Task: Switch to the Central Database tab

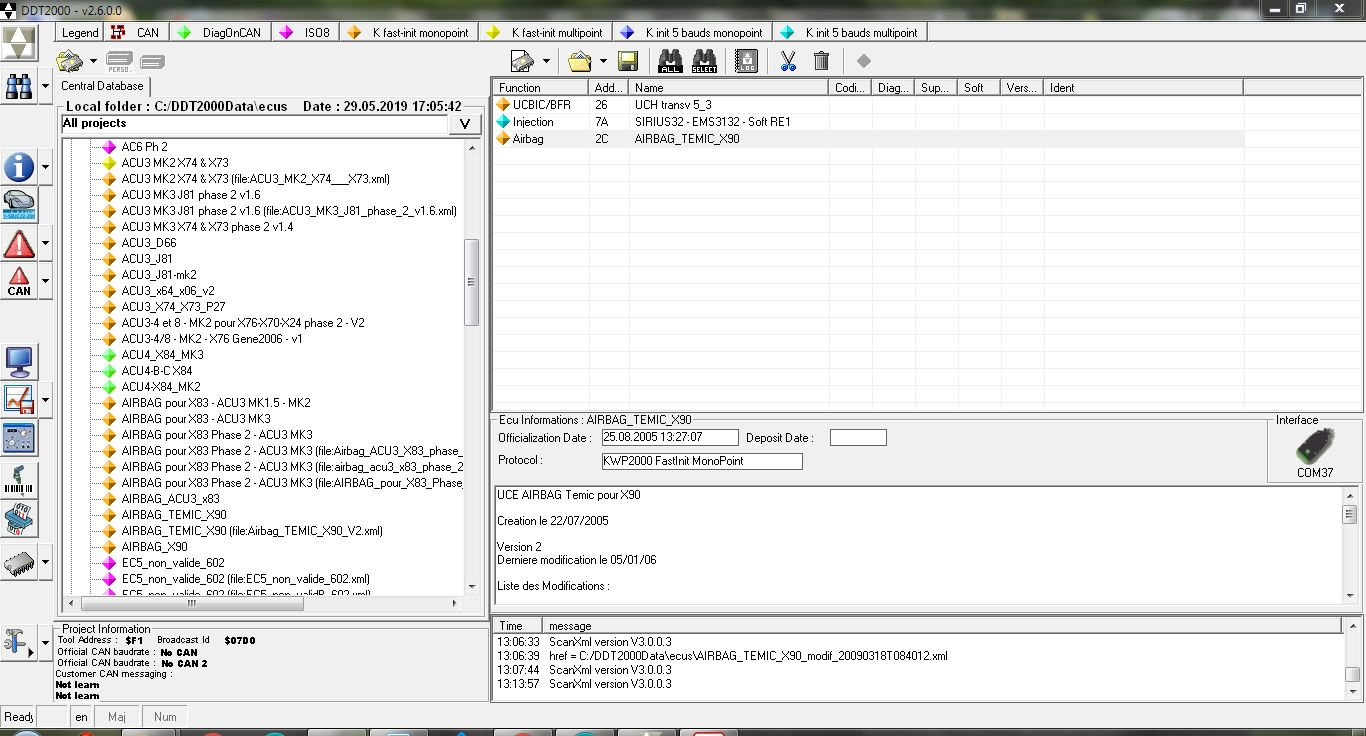Action: pyautogui.click(x=102, y=87)
